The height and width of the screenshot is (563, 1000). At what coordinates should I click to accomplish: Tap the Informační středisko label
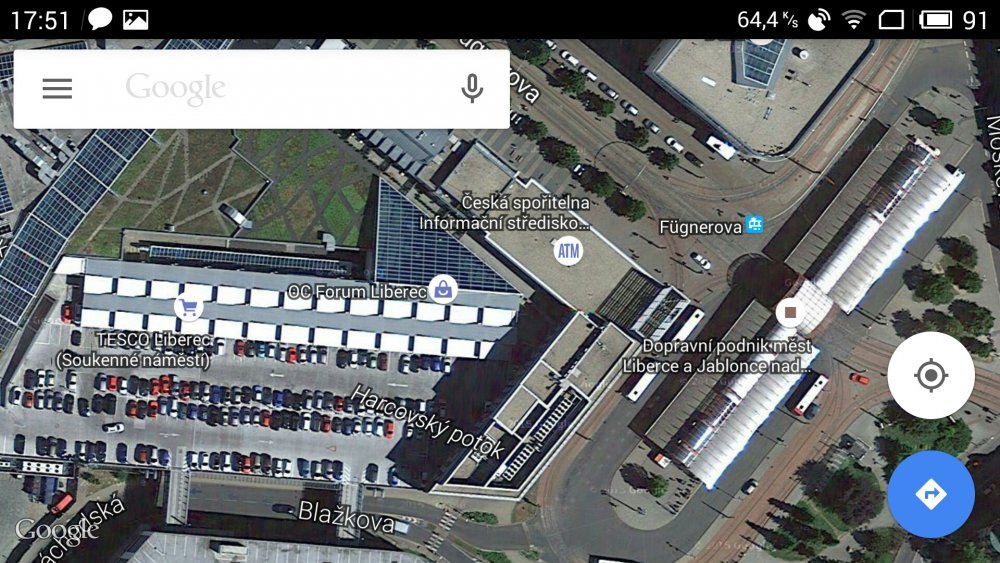pos(504,223)
